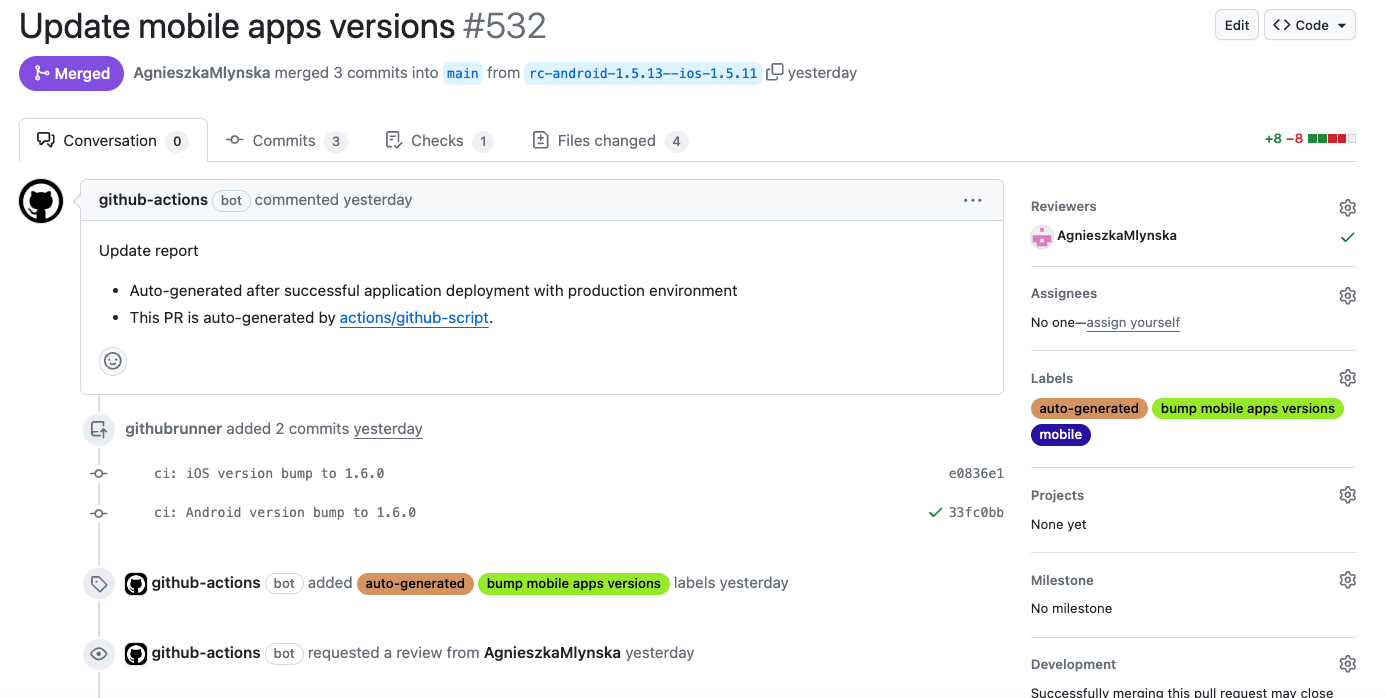Image resolution: width=1386 pixels, height=698 pixels.
Task: Click the diff stat colored squares
Action: 1330,139
